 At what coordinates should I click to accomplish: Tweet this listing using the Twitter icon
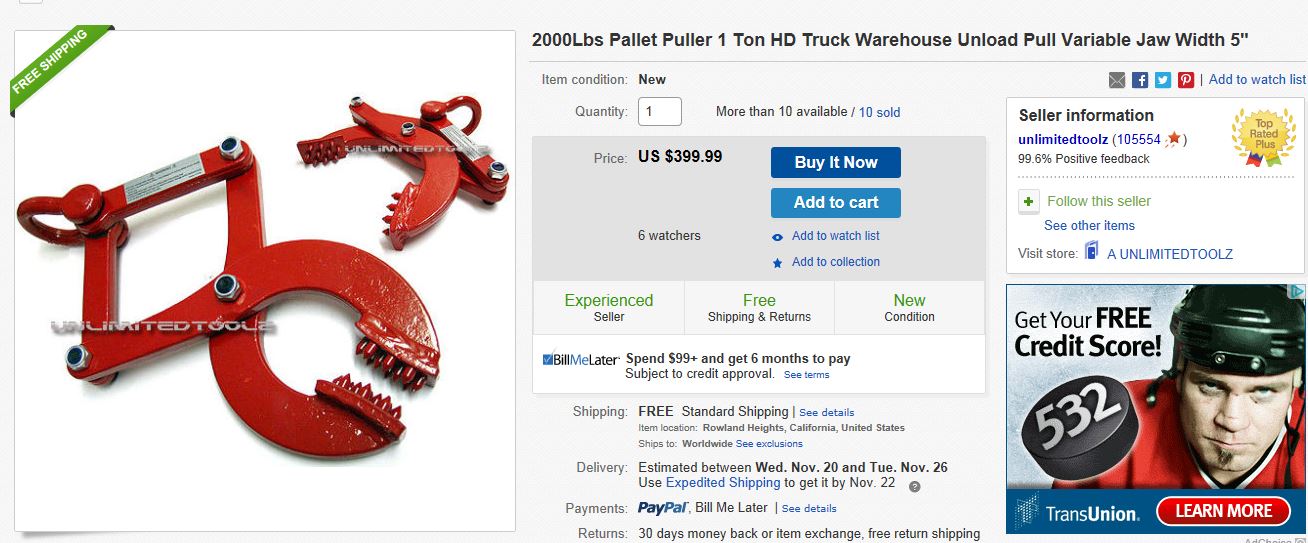point(1162,80)
